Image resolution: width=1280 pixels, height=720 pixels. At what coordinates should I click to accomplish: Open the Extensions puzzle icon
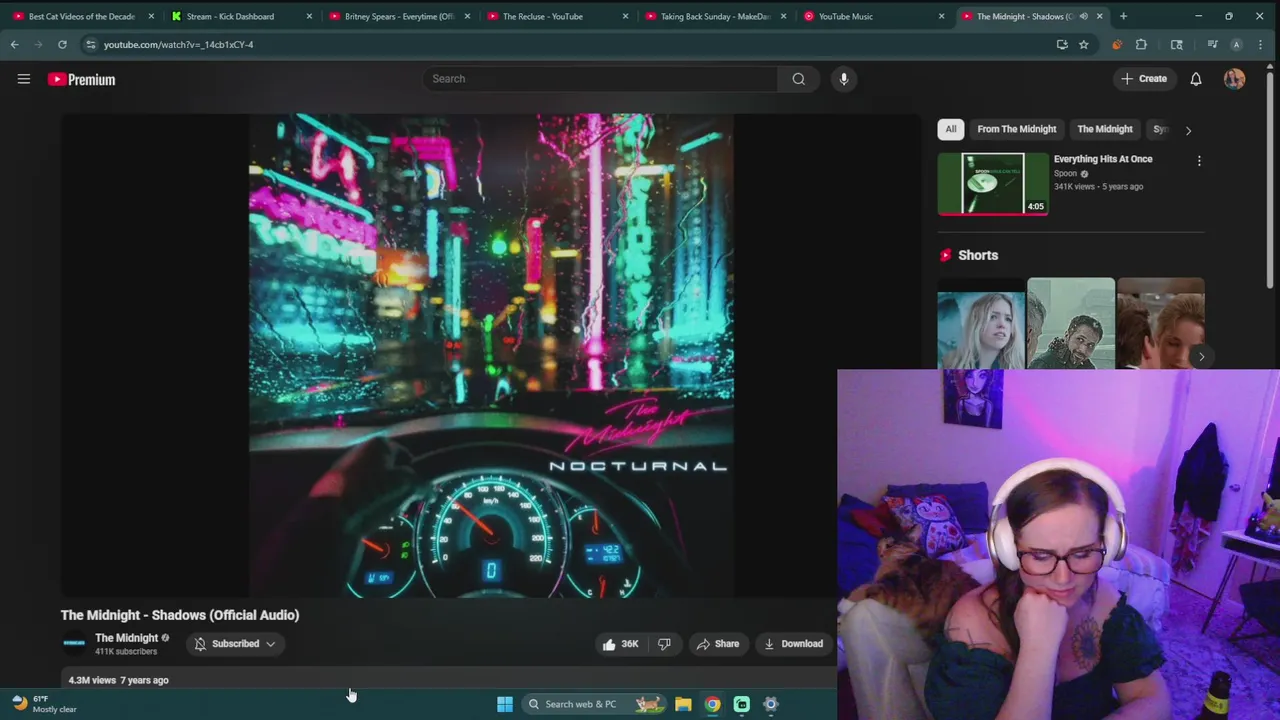1141,44
